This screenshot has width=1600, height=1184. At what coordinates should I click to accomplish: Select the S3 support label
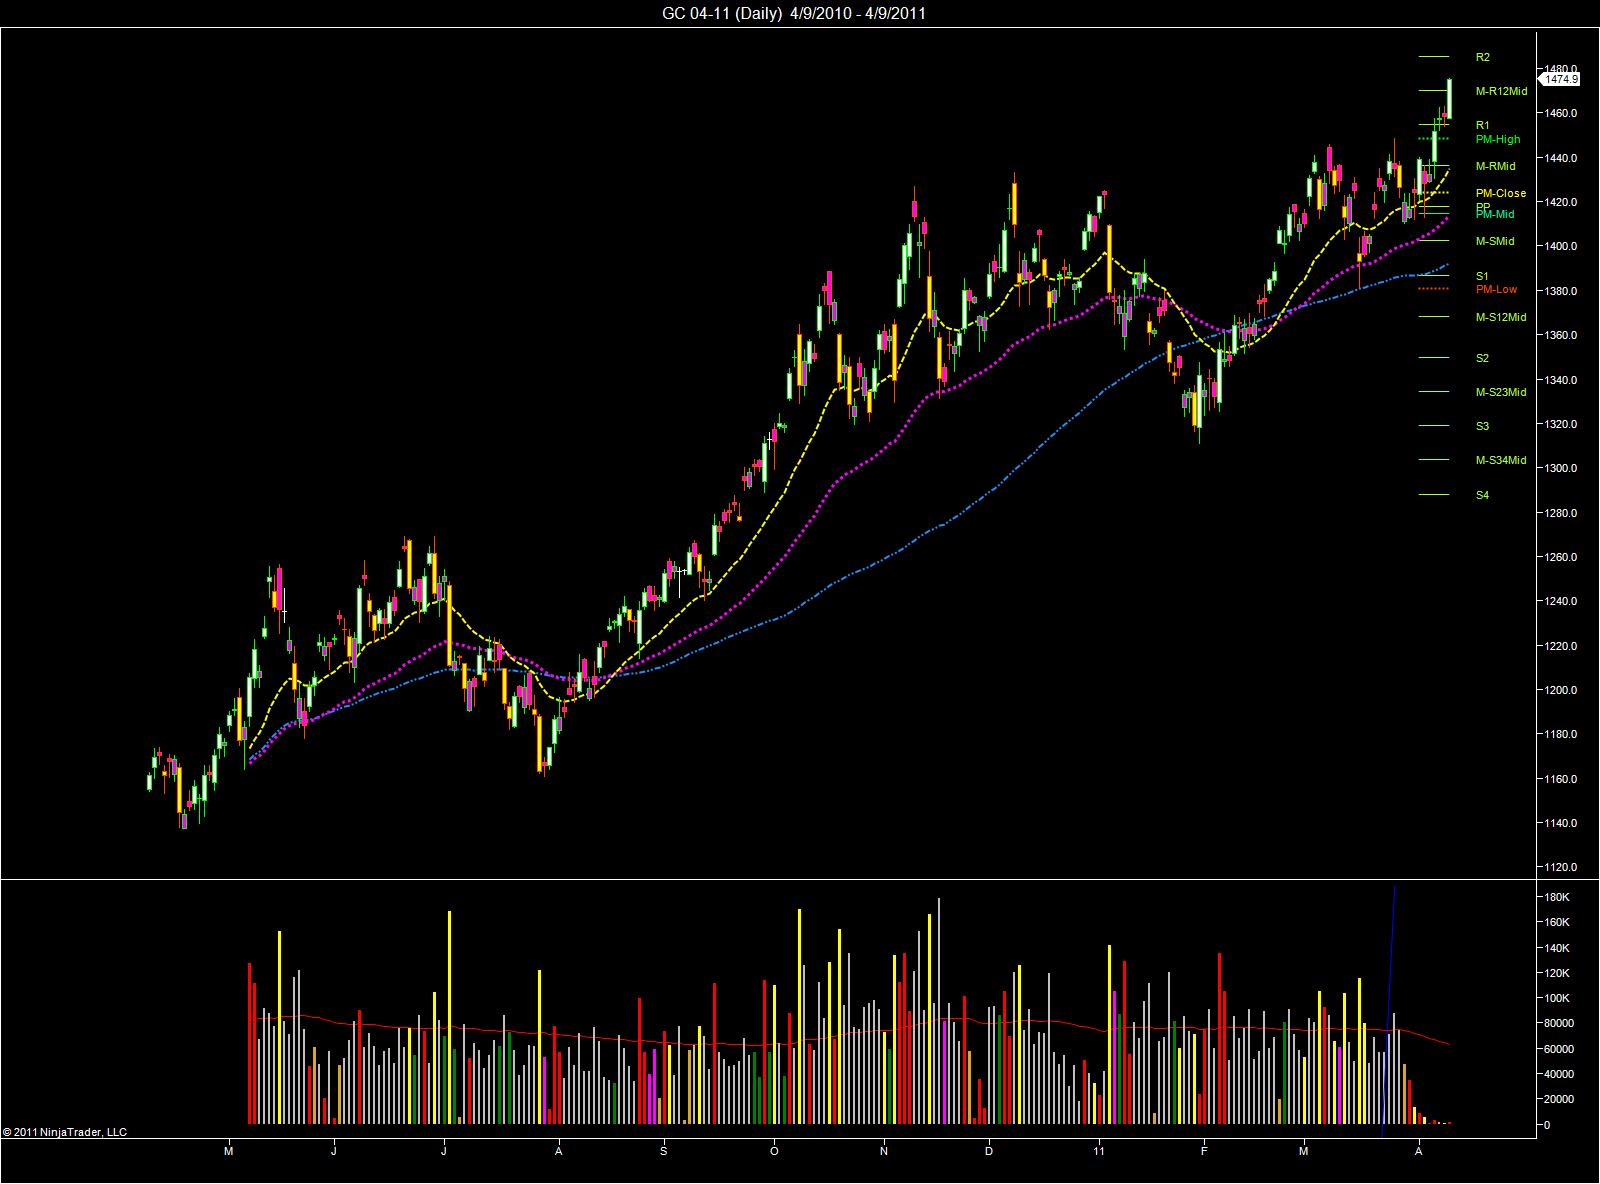[1482, 426]
